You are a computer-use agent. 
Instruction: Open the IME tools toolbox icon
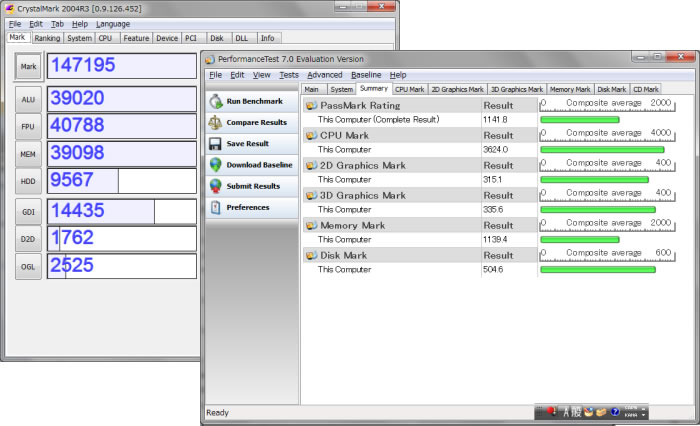[601, 412]
